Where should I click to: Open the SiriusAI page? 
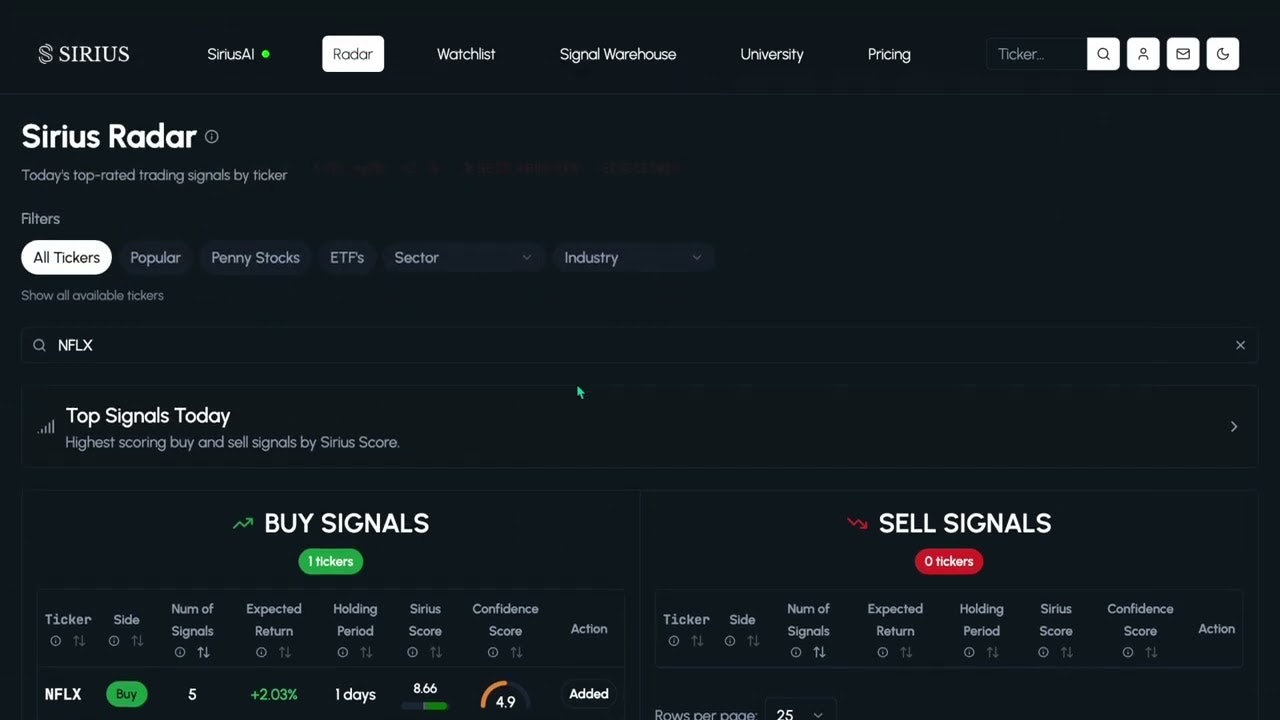[x=238, y=54]
